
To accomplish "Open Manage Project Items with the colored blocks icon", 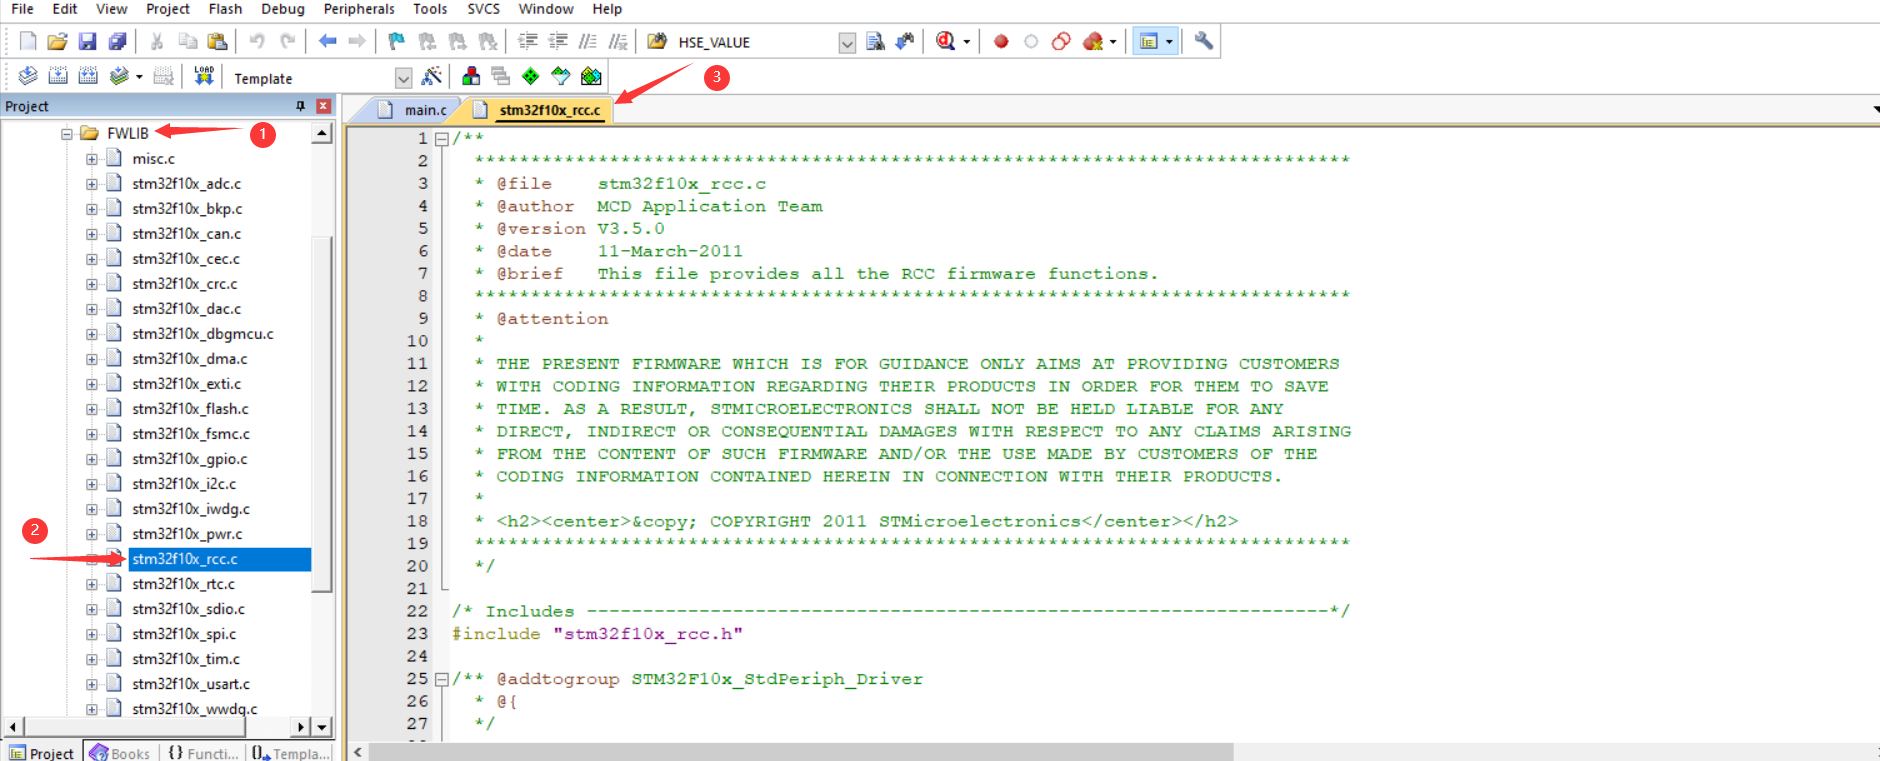I will pyautogui.click(x=471, y=76).
